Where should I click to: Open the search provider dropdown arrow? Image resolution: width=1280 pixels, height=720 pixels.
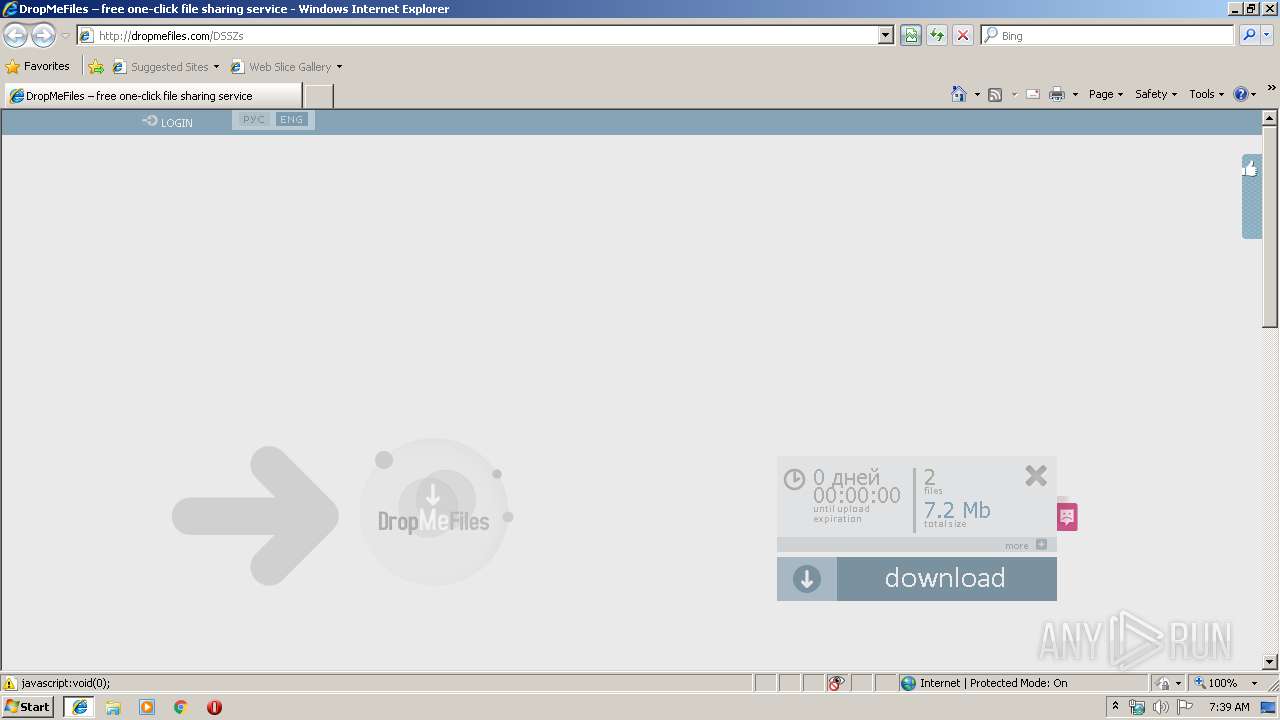tap(1267, 35)
